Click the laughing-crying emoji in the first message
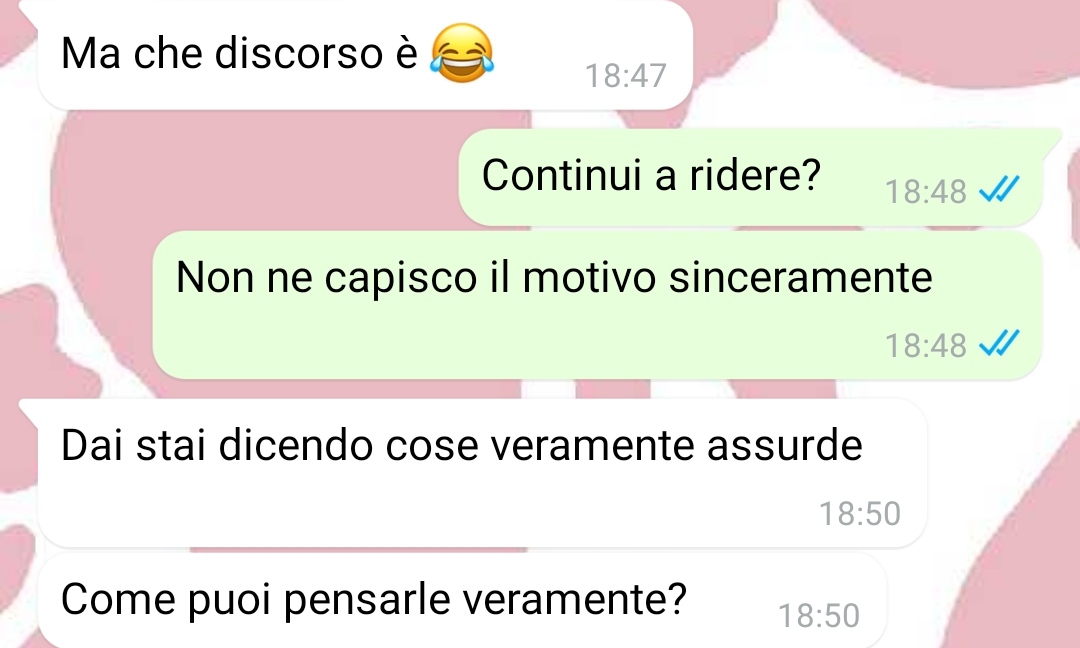The image size is (1080, 648). (x=462, y=53)
